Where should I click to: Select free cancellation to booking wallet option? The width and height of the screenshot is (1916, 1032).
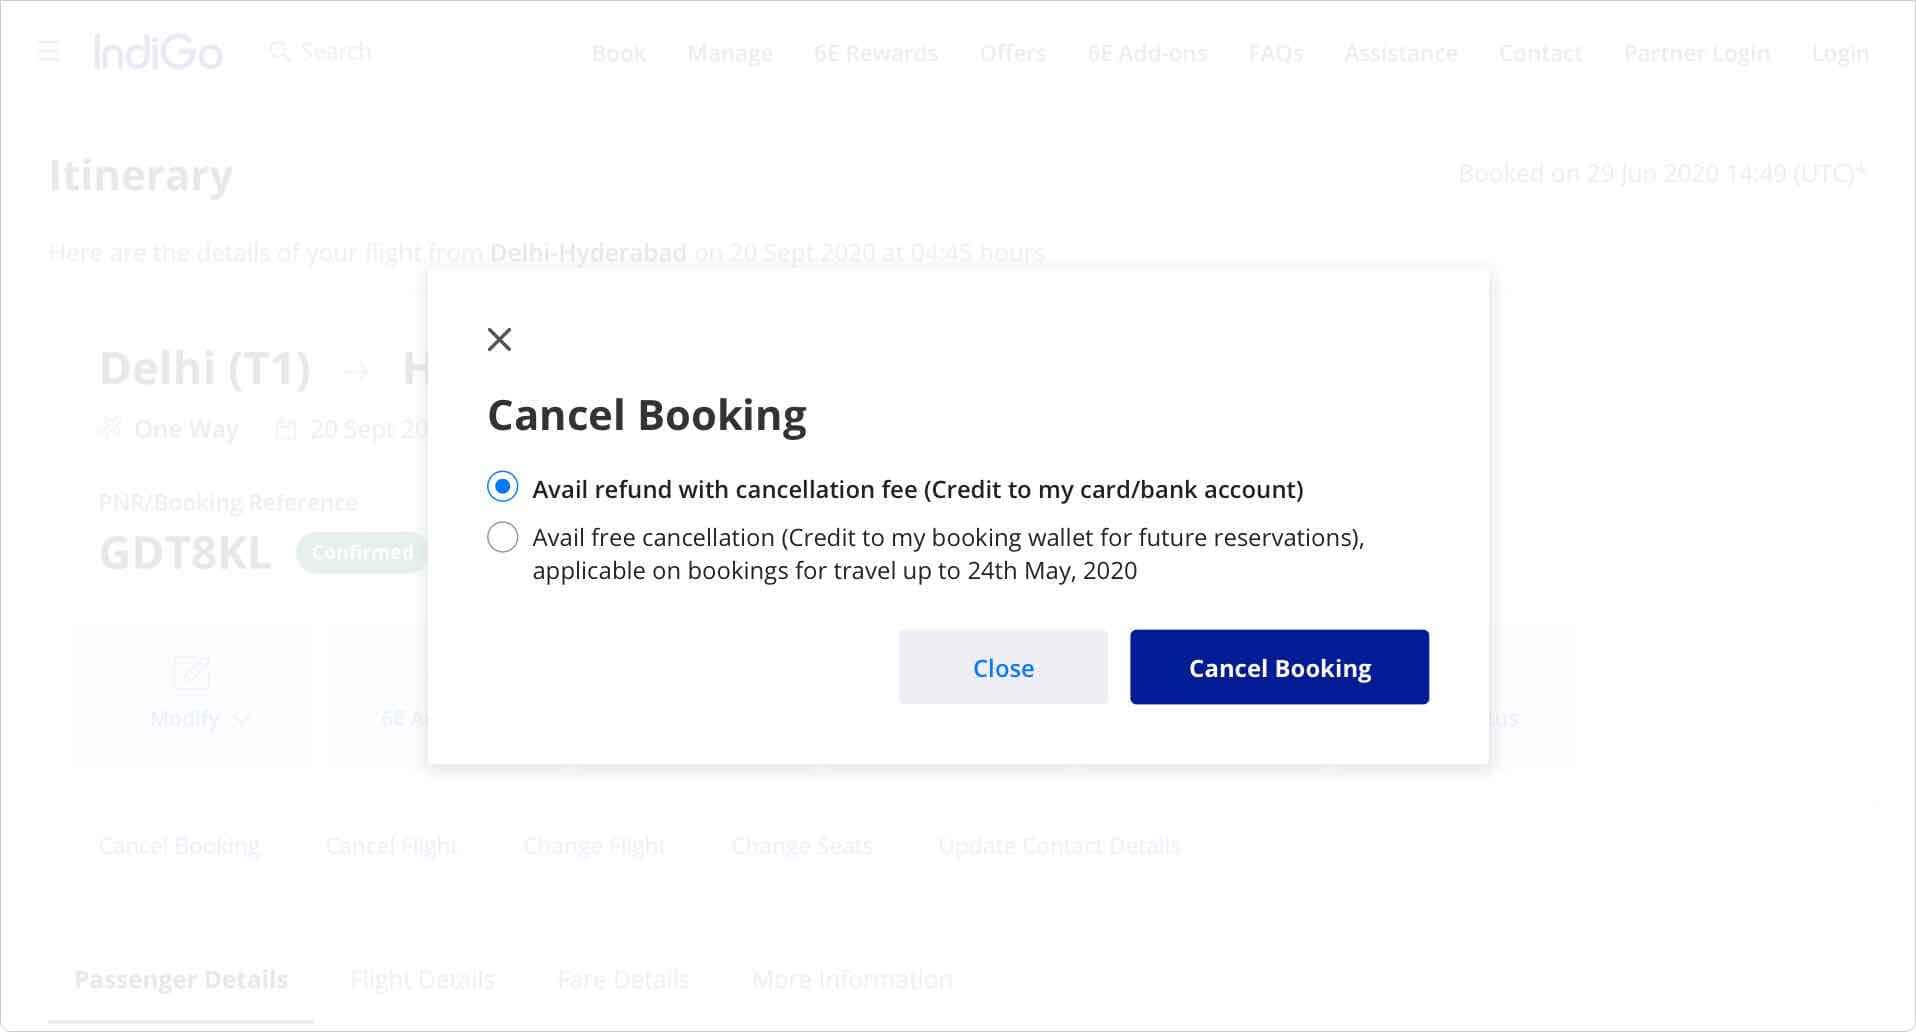coord(503,538)
